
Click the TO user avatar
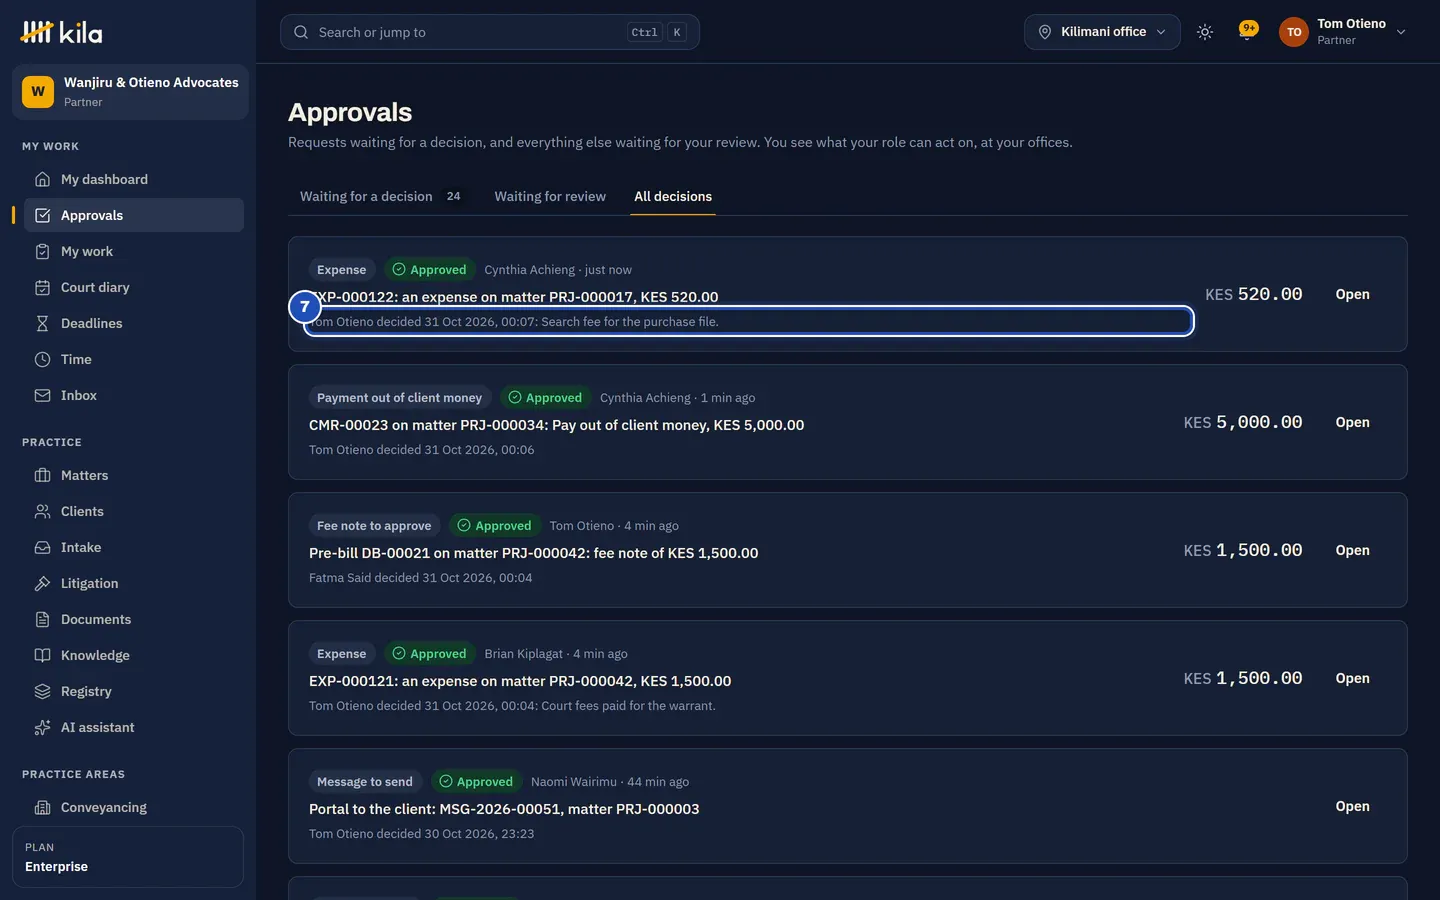point(1294,32)
